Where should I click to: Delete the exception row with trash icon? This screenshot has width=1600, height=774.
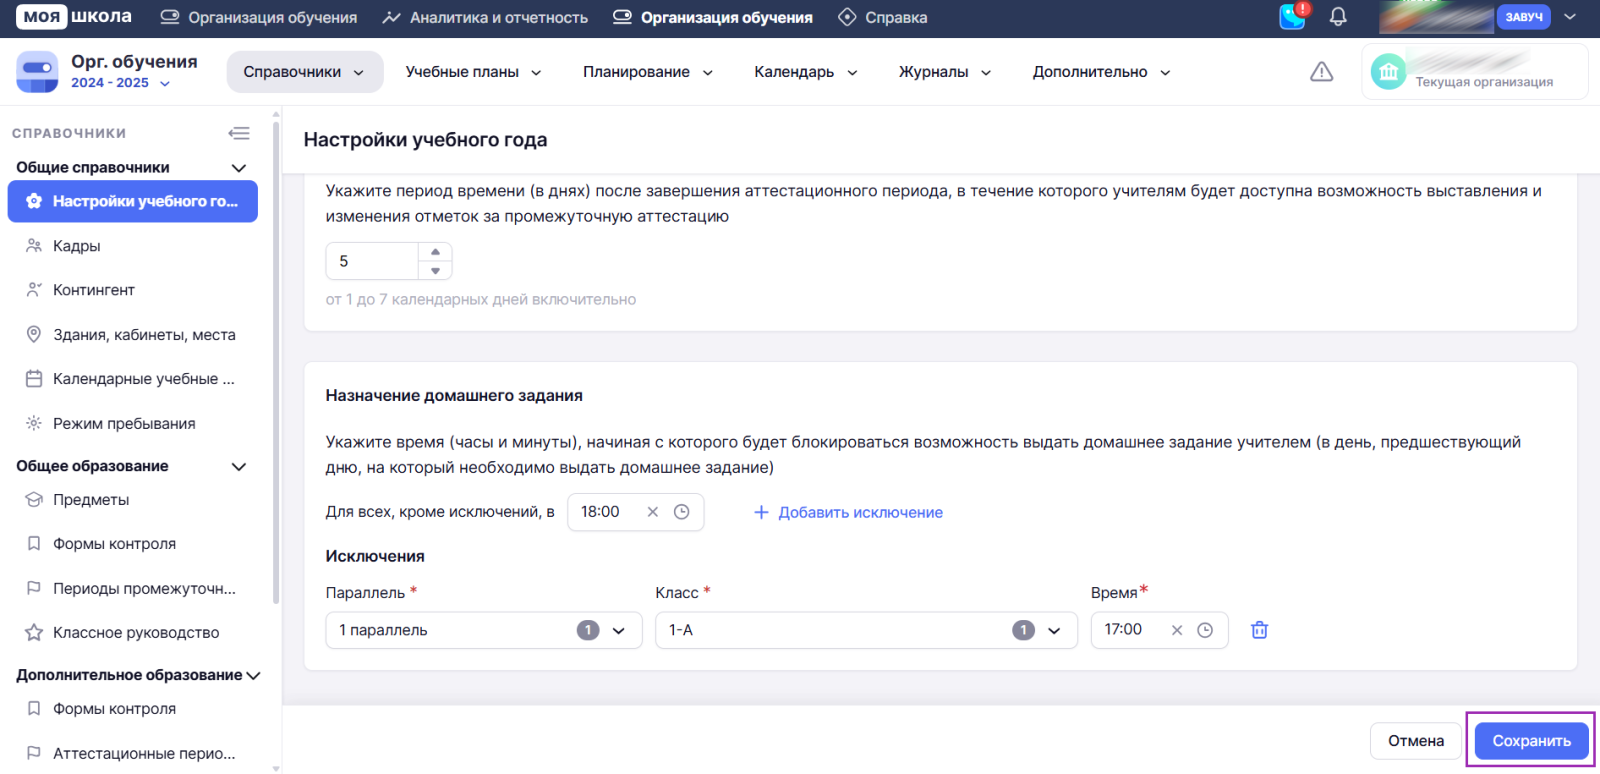coord(1259,630)
